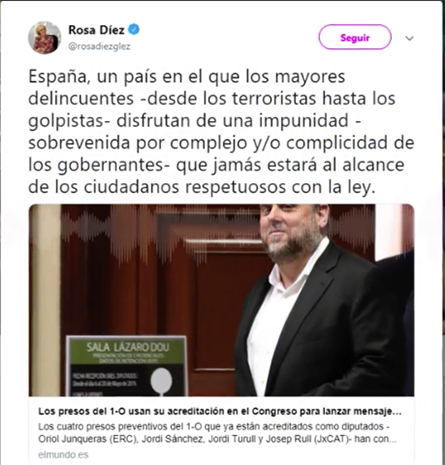Click the white round shape on sign

161,381
